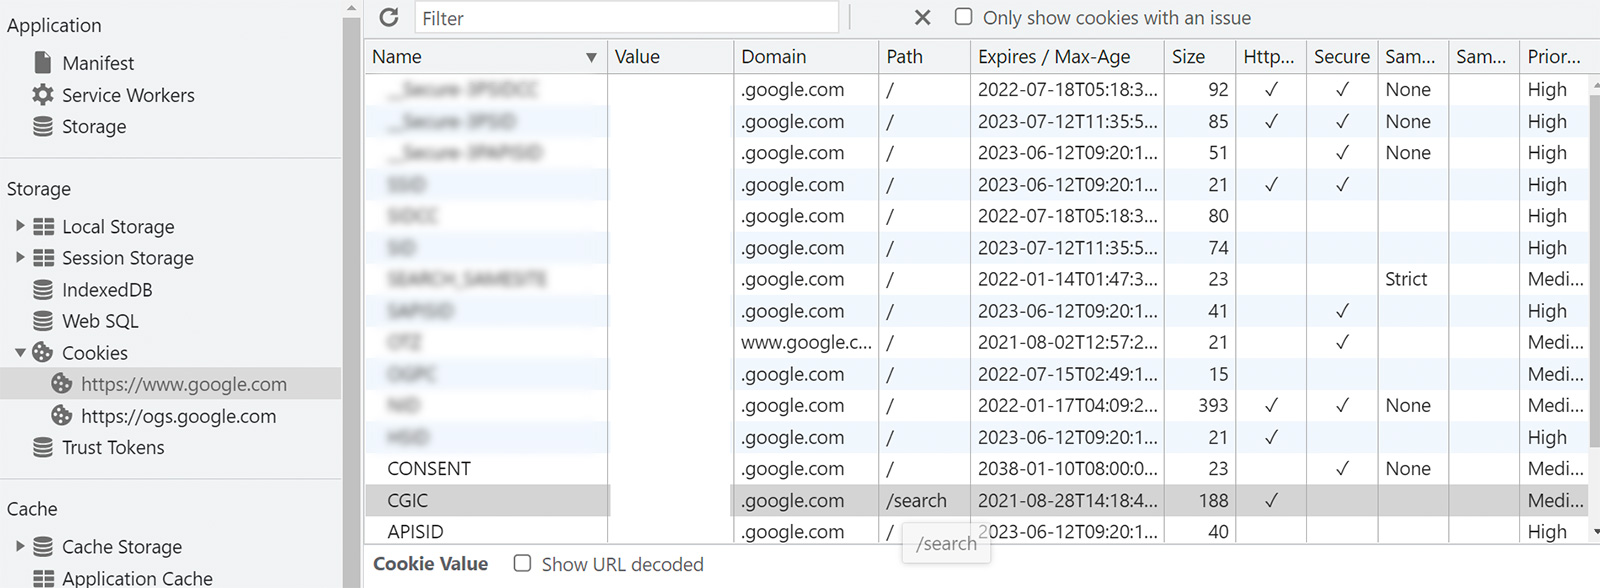
Task: Click the Trust Tokens database icon
Action: click(x=43, y=448)
